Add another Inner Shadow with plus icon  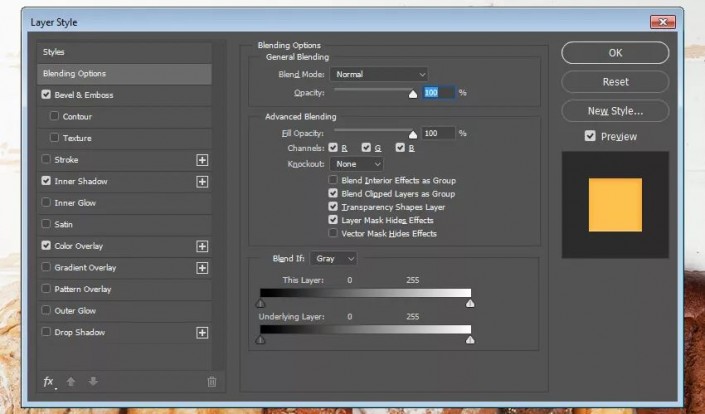[x=202, y=182]
